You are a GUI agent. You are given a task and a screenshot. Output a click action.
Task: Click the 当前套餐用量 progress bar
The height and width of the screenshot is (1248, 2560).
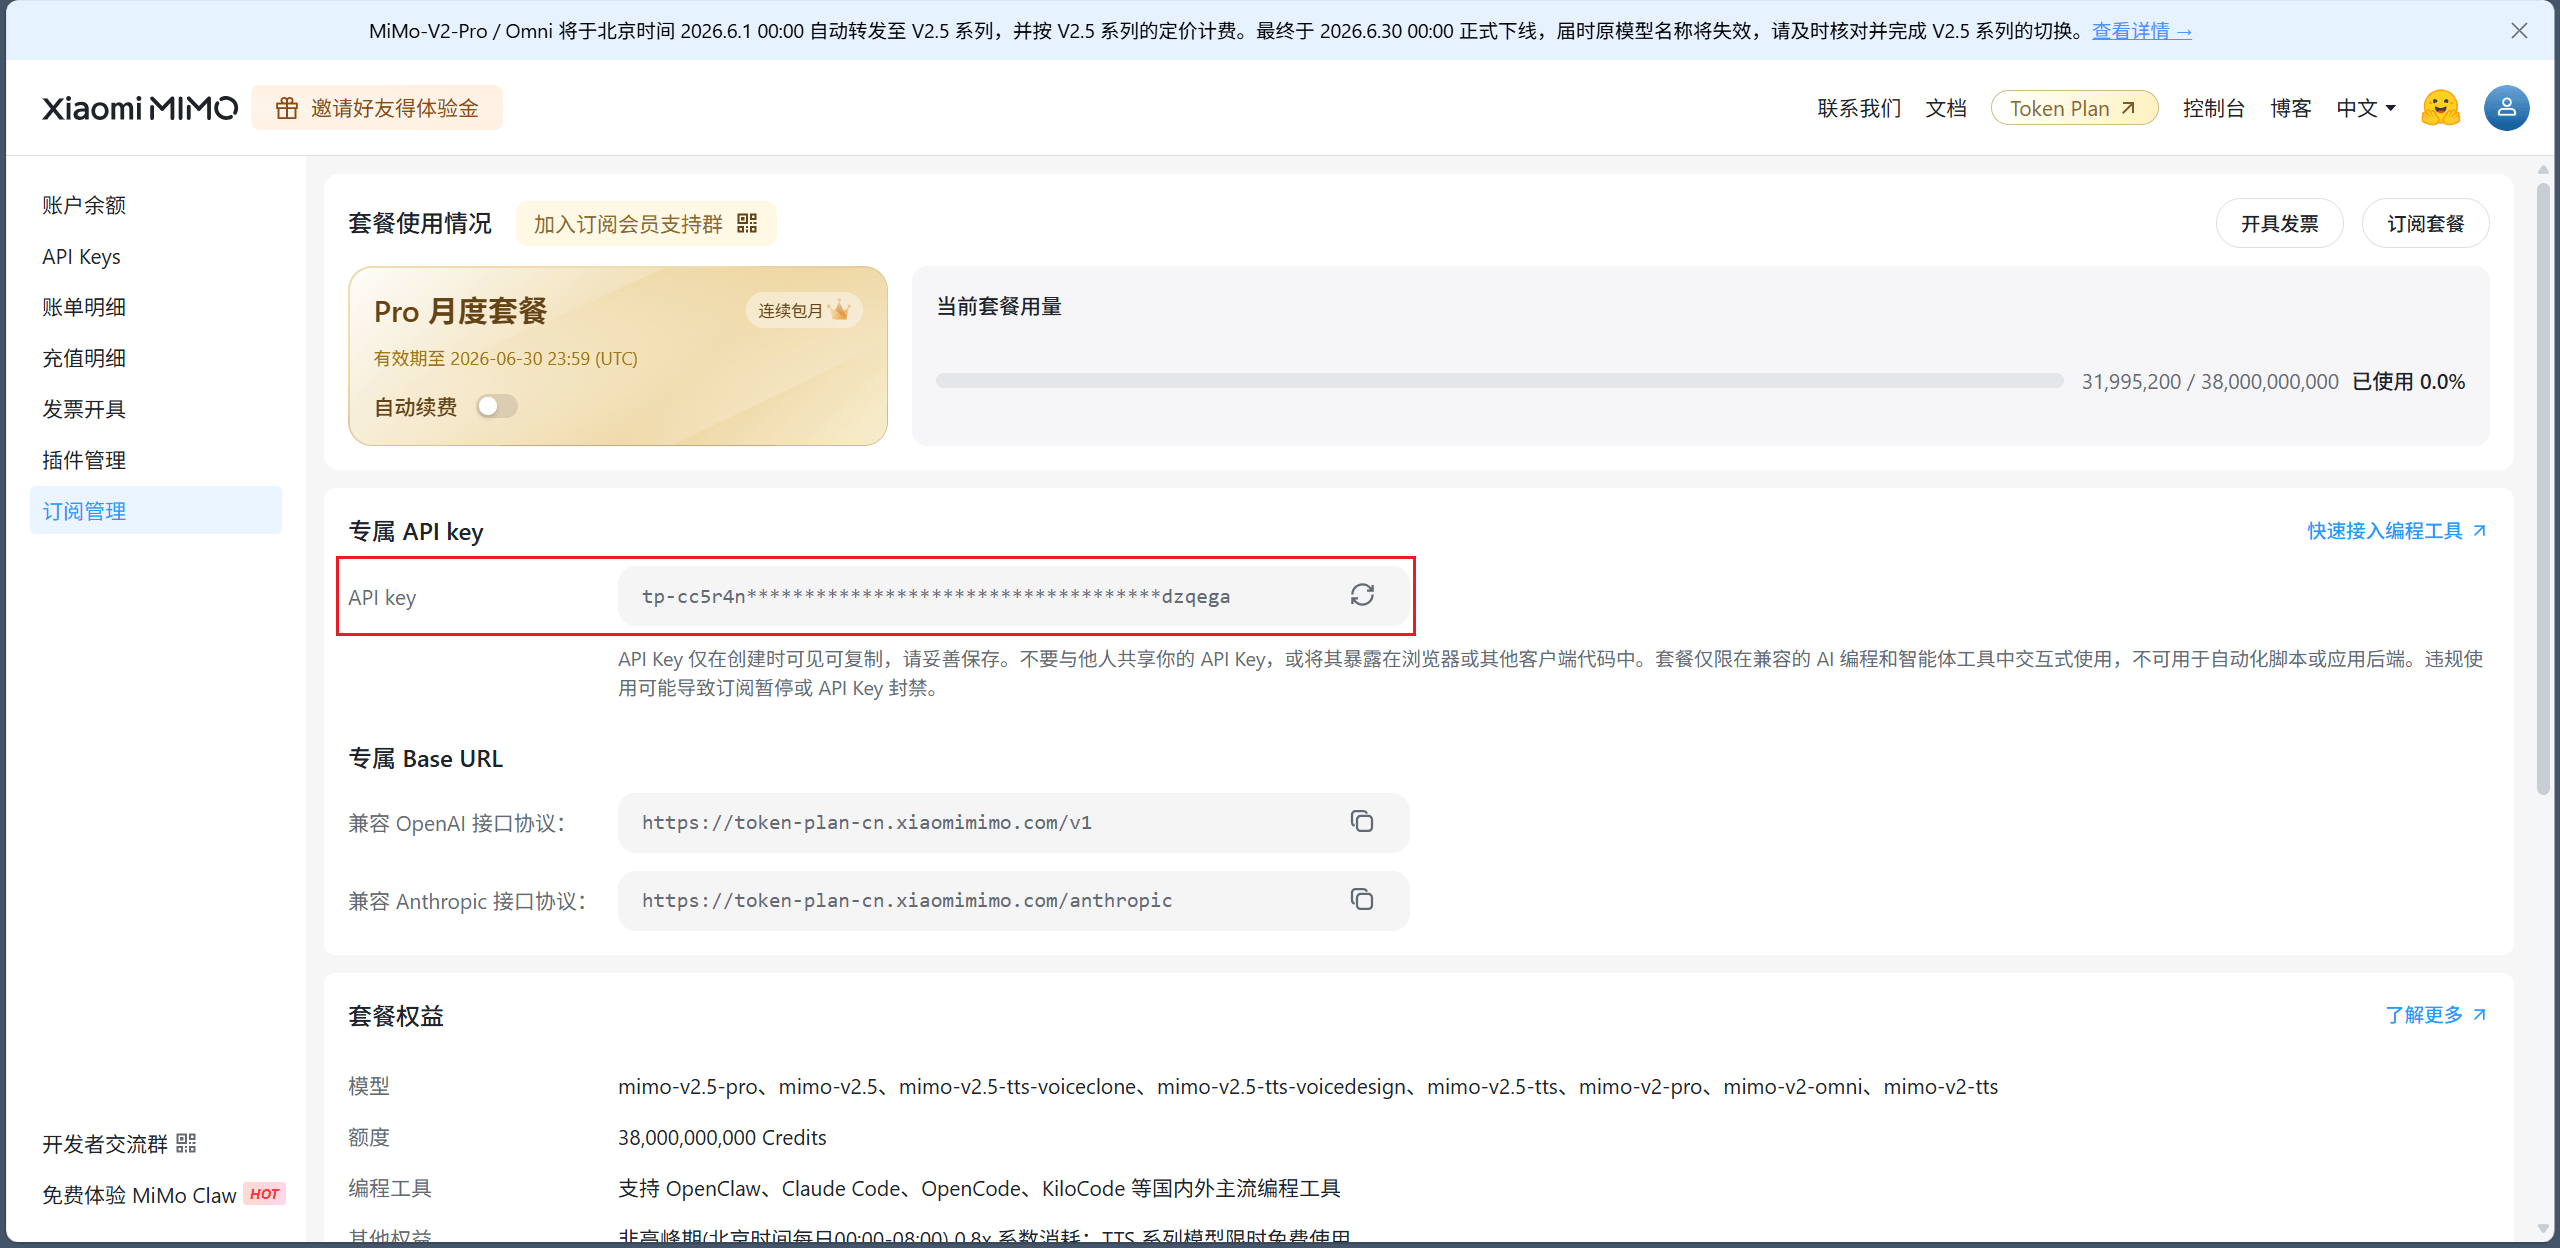pos(1500,381)
